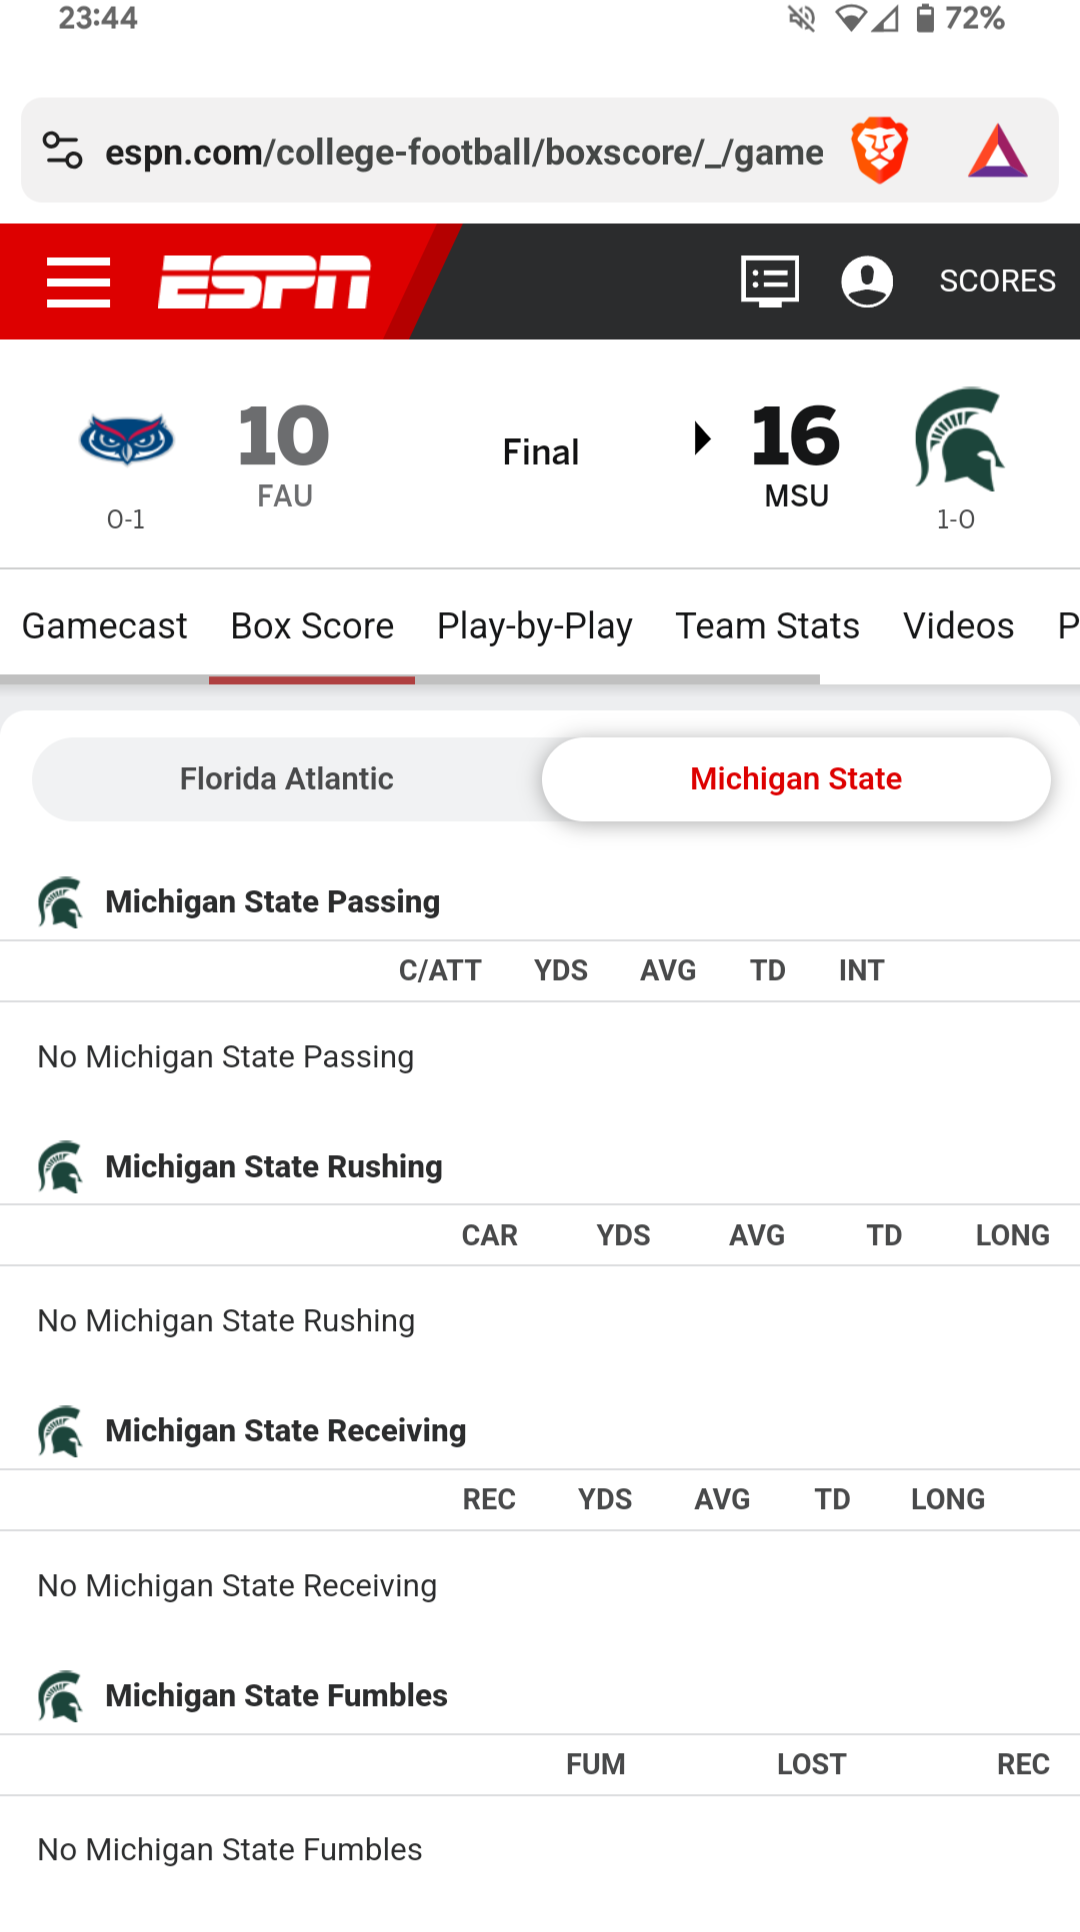Image resolution: width=1080 pixels, height=1932 pixels.
Task: Tap the espn.com URL address field
Action: pos(464,152)
